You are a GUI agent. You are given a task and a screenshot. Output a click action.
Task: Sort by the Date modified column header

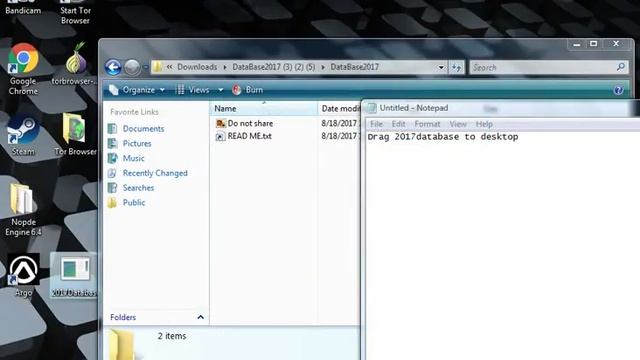339,109
